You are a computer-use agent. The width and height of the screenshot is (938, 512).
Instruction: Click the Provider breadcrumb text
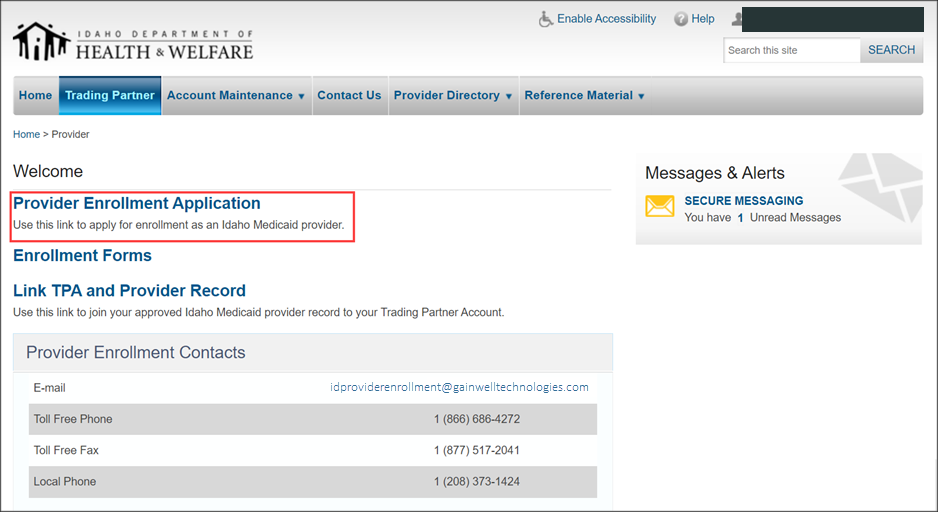71,135
